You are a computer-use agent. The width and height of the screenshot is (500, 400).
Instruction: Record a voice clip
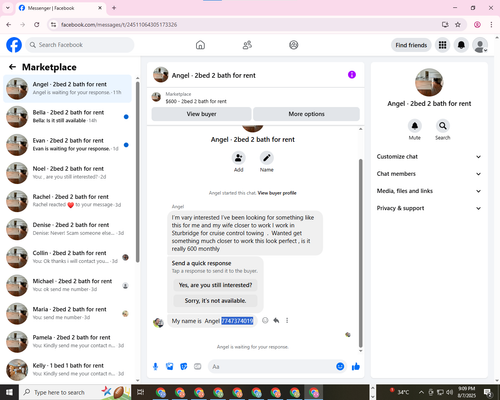tap(155, 367)
